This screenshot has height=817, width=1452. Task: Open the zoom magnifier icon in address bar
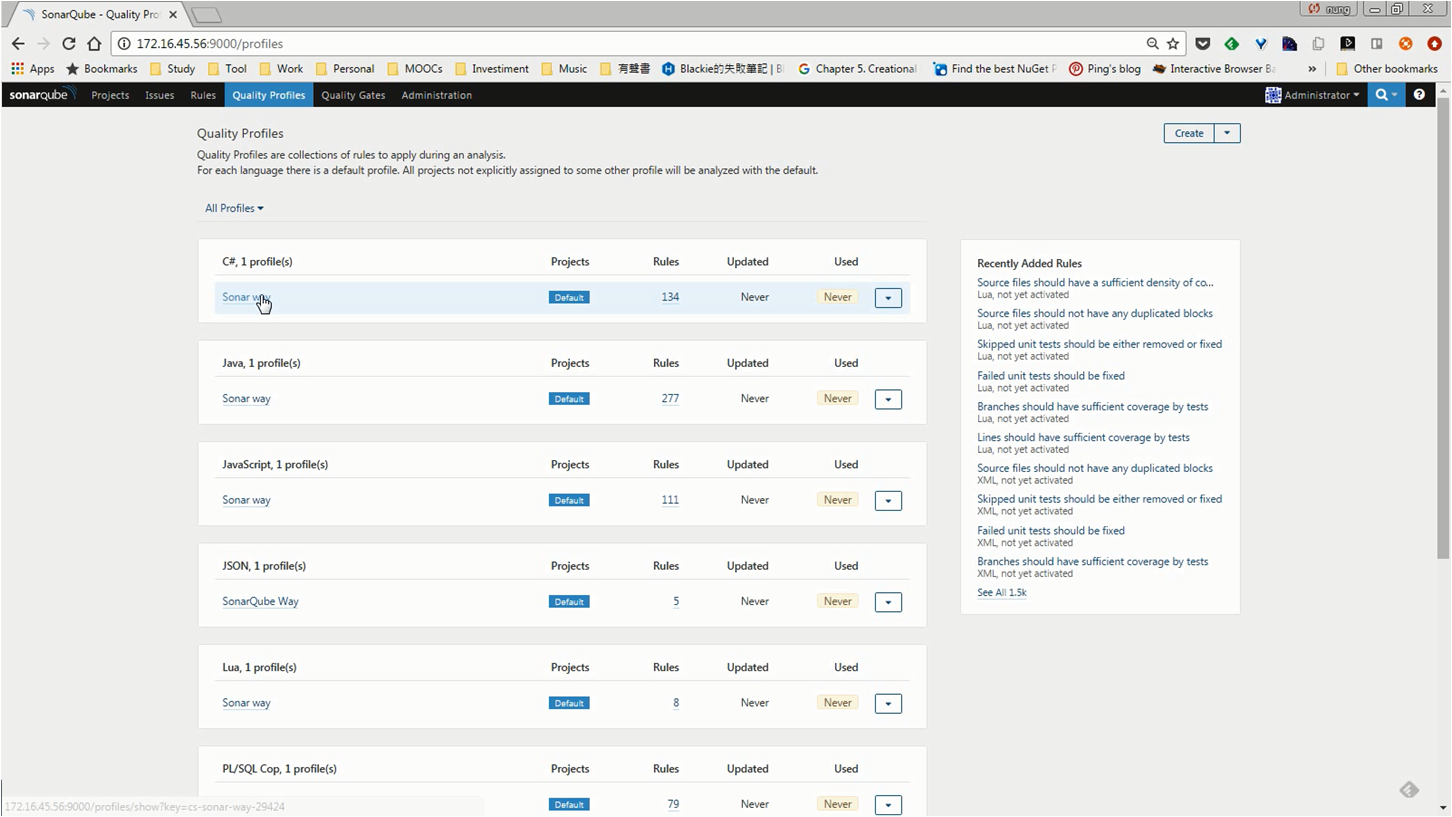1152,43
